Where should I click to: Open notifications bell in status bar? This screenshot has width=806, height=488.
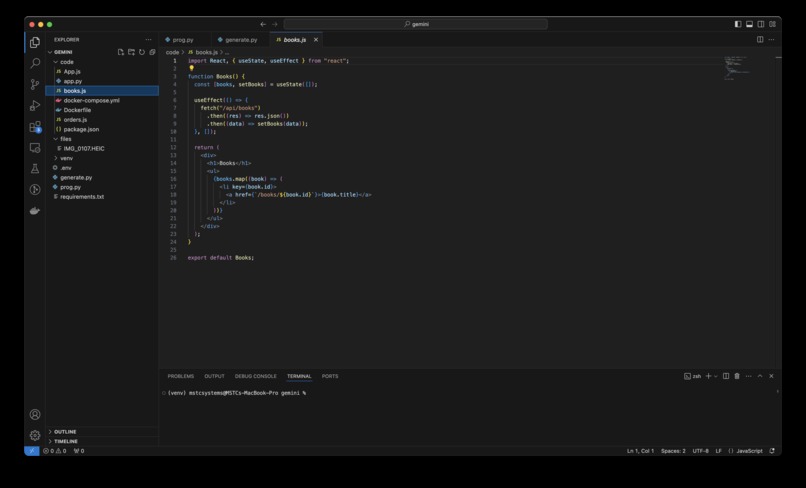[772, 451]
